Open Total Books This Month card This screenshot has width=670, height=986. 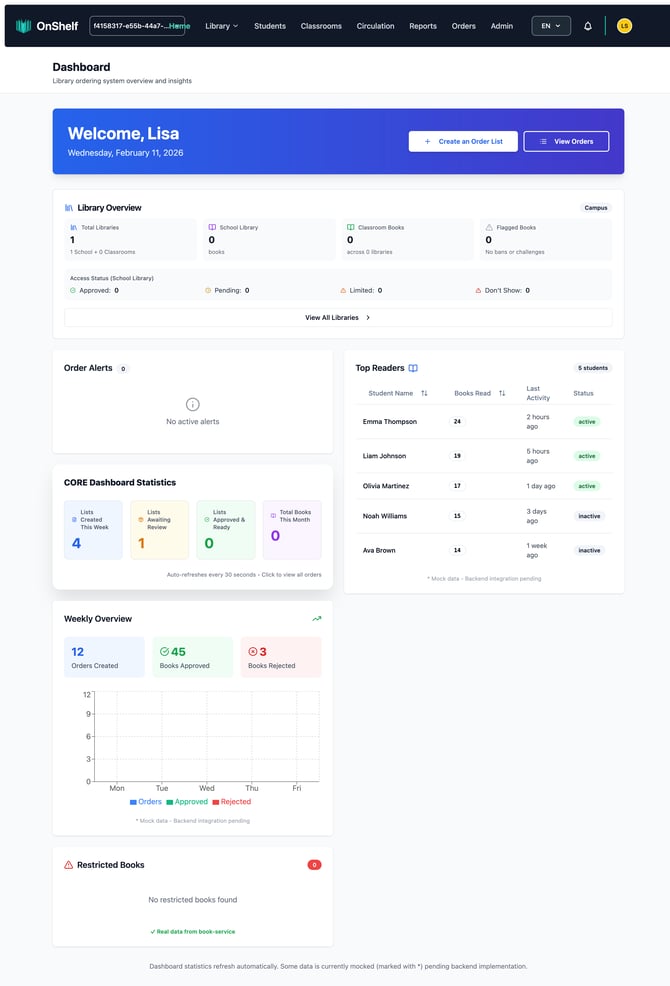click(x=292, y=530)
